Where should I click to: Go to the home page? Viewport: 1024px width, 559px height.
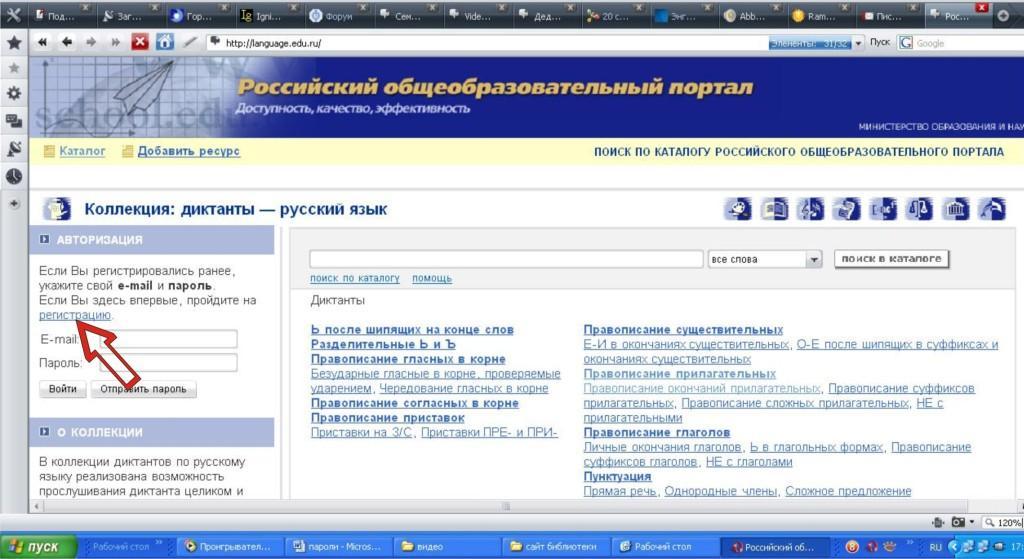[165, 42]
